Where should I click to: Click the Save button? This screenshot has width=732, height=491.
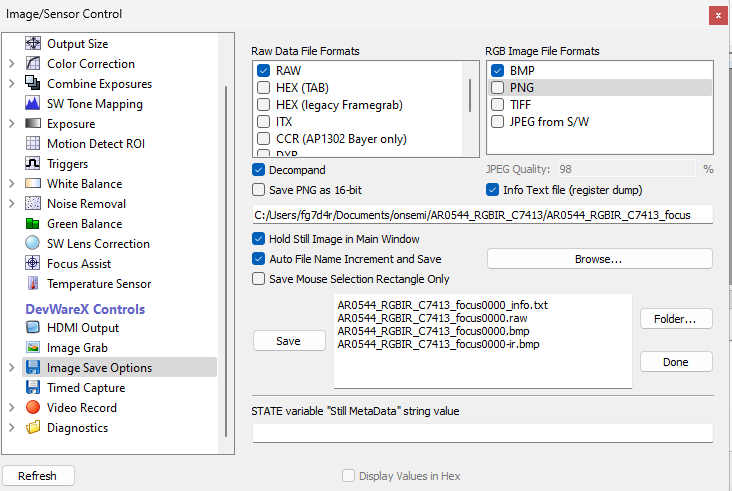coord(288,341)
